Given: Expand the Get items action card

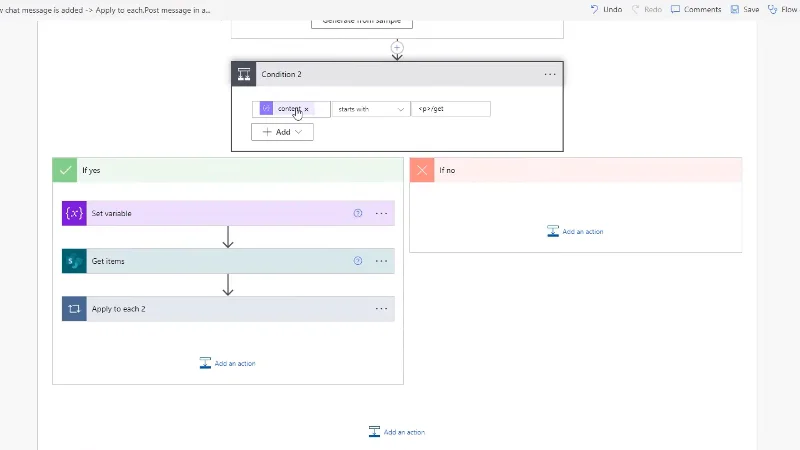Looking at the screenshot, I should [228, 261].
